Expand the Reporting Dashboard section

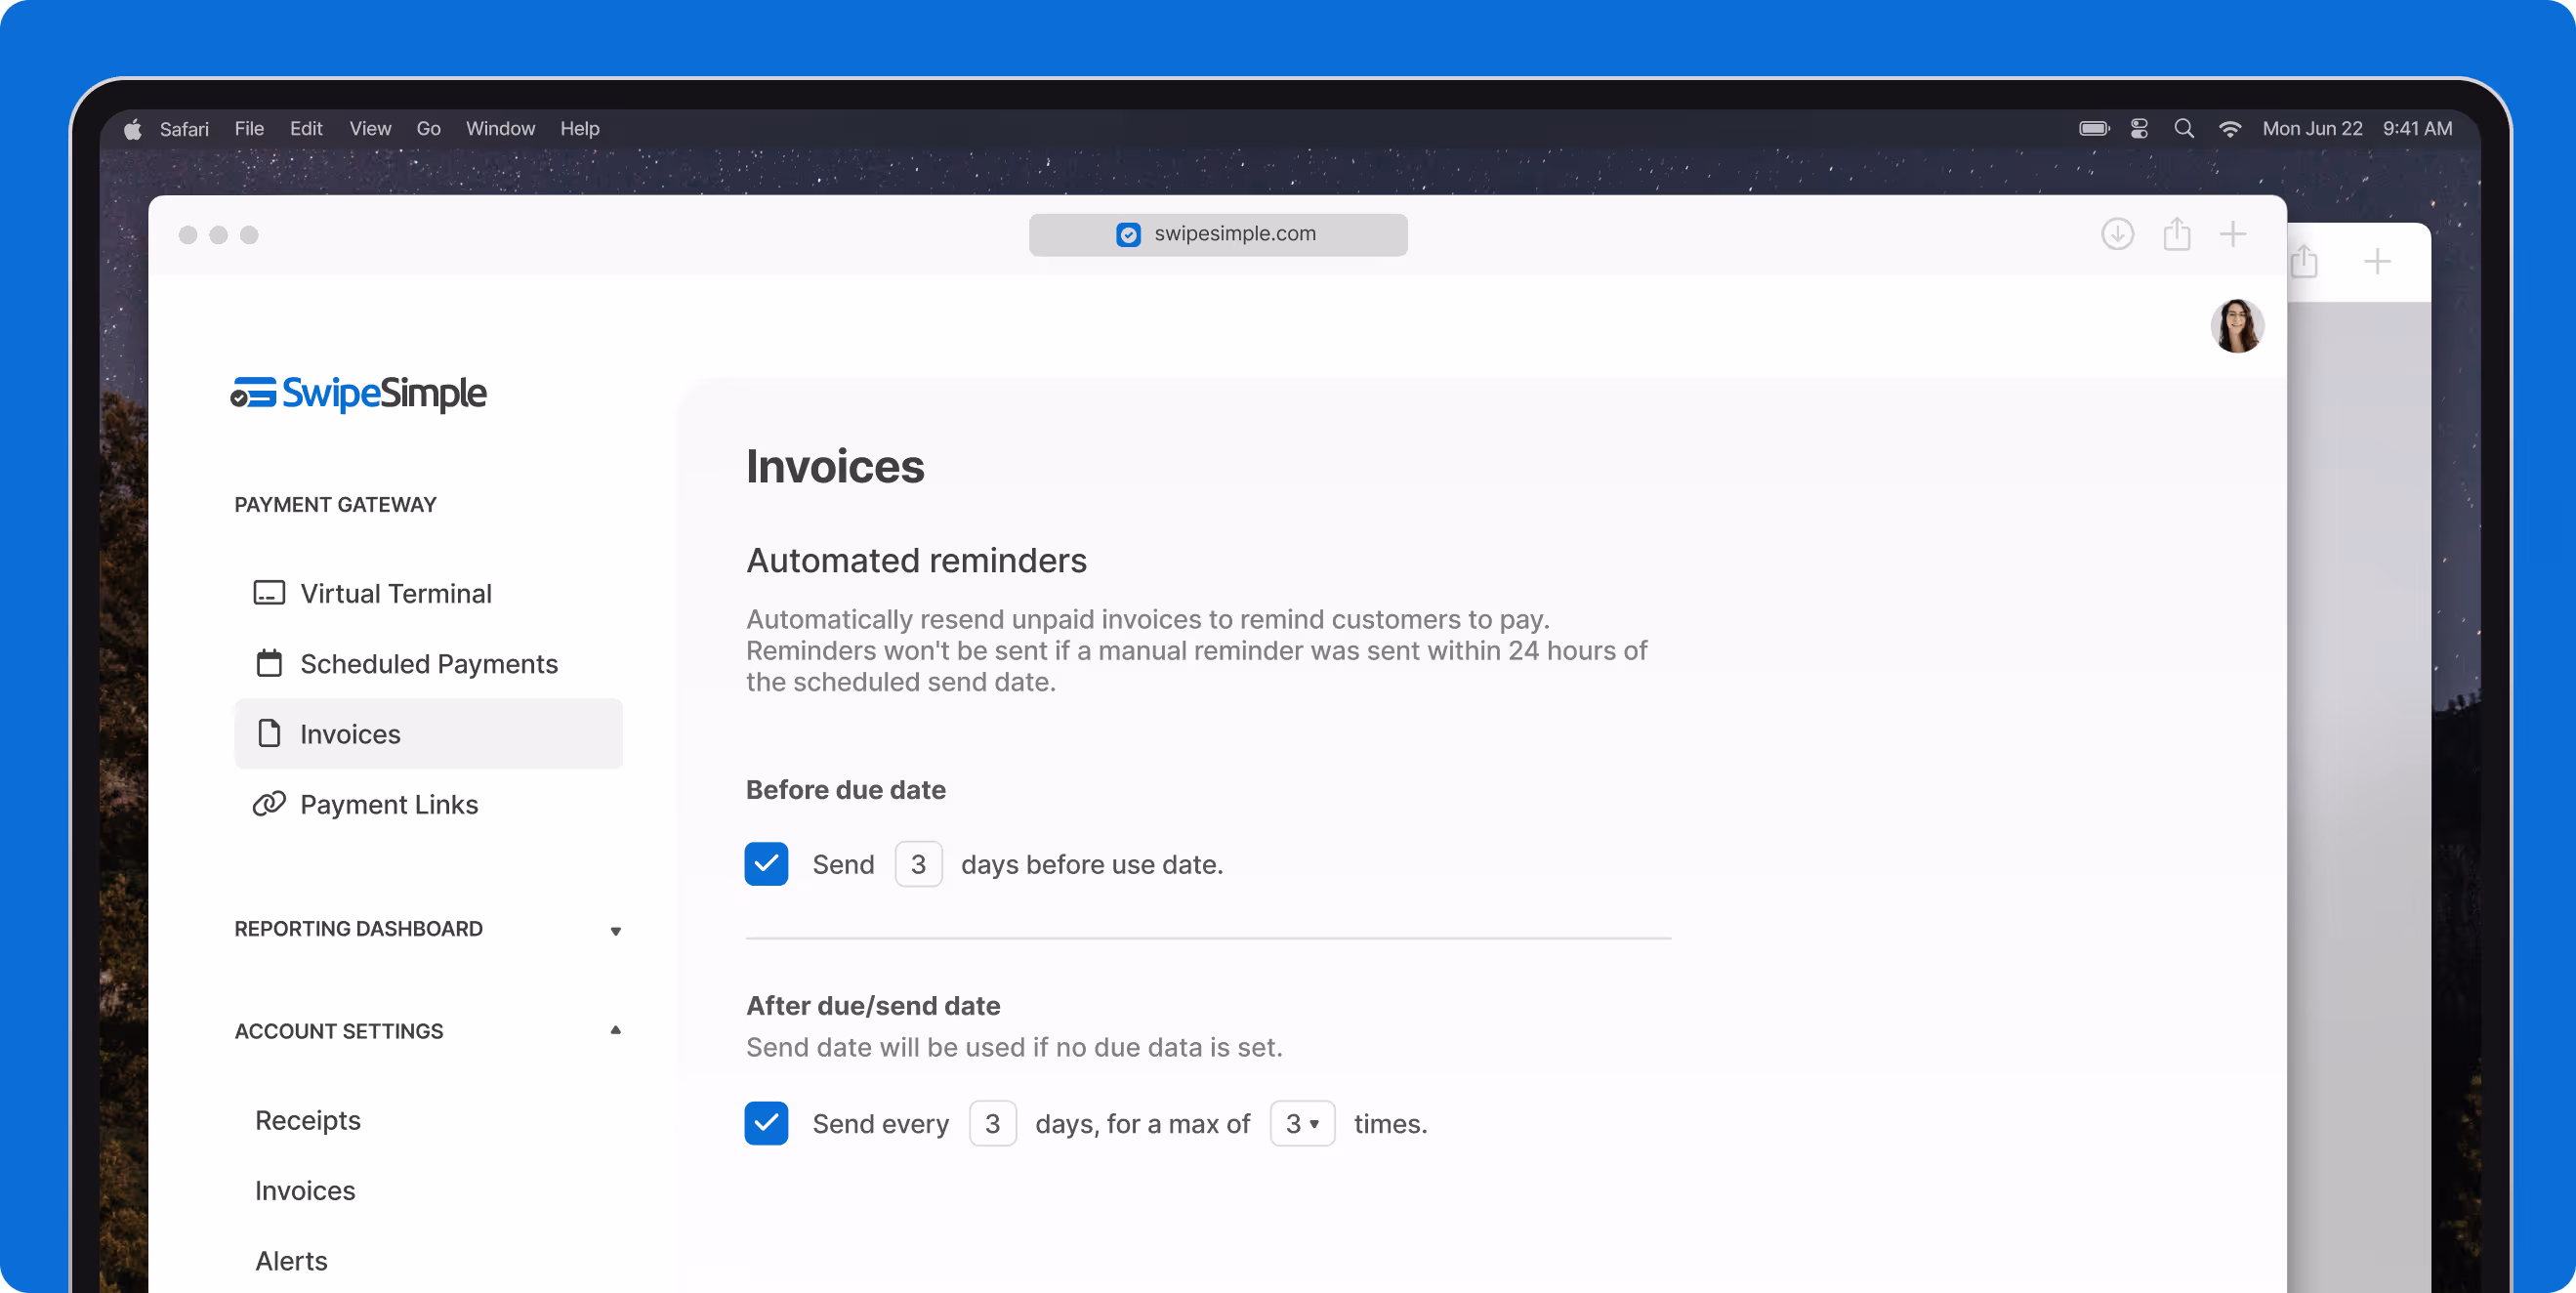(615, 930)
